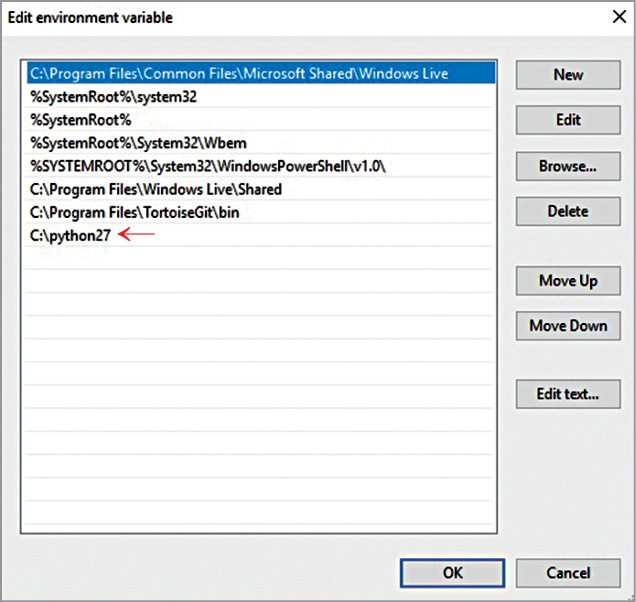
Task: Select the Common Files Windows Live path entry
Action: pos(238,74)
